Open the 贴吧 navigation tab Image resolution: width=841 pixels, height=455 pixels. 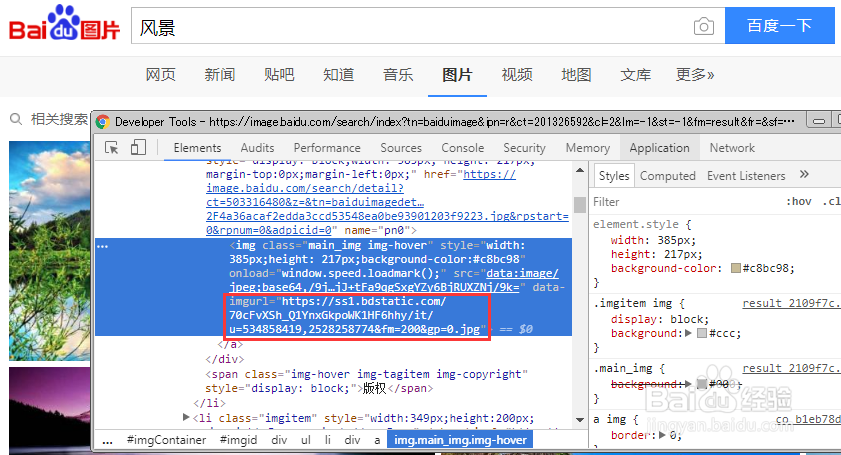[x=279, y=75]
